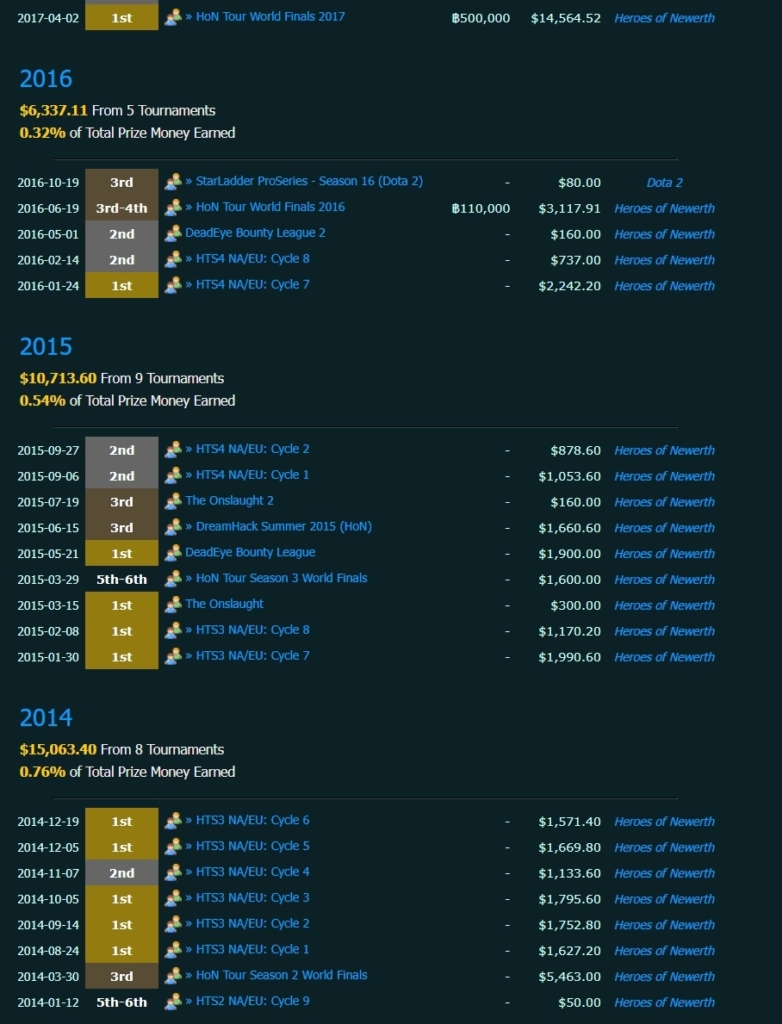Click team icon beside DreamHack Summer 2015 (HoN)
782x1024 pixels.
click(172, 527)
